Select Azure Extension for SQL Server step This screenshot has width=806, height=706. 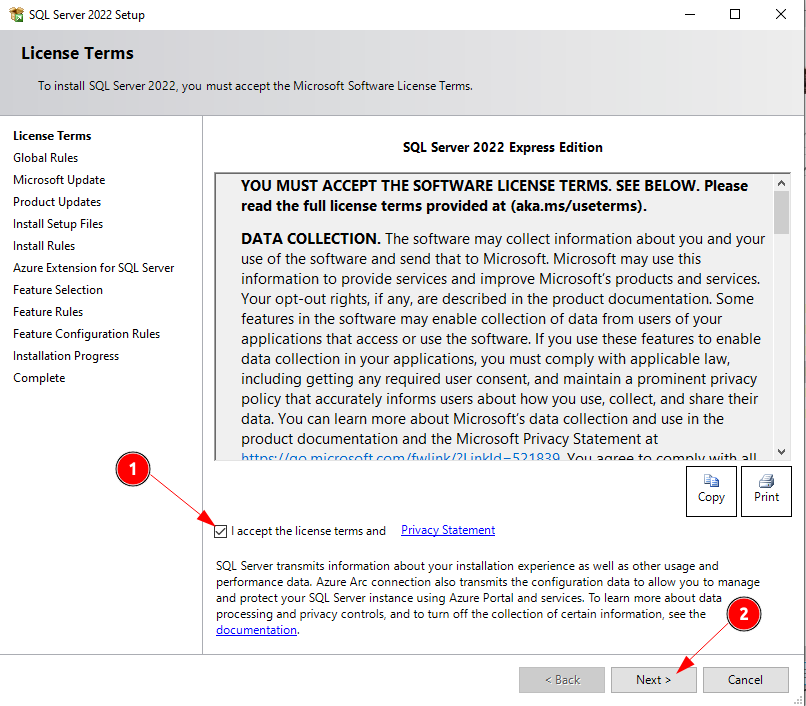(94, 268)
